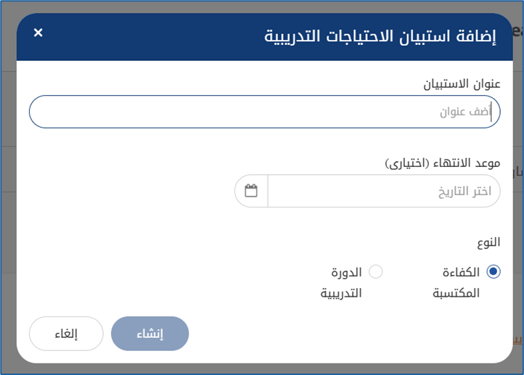Click the النوع section label

coord(489,242)
